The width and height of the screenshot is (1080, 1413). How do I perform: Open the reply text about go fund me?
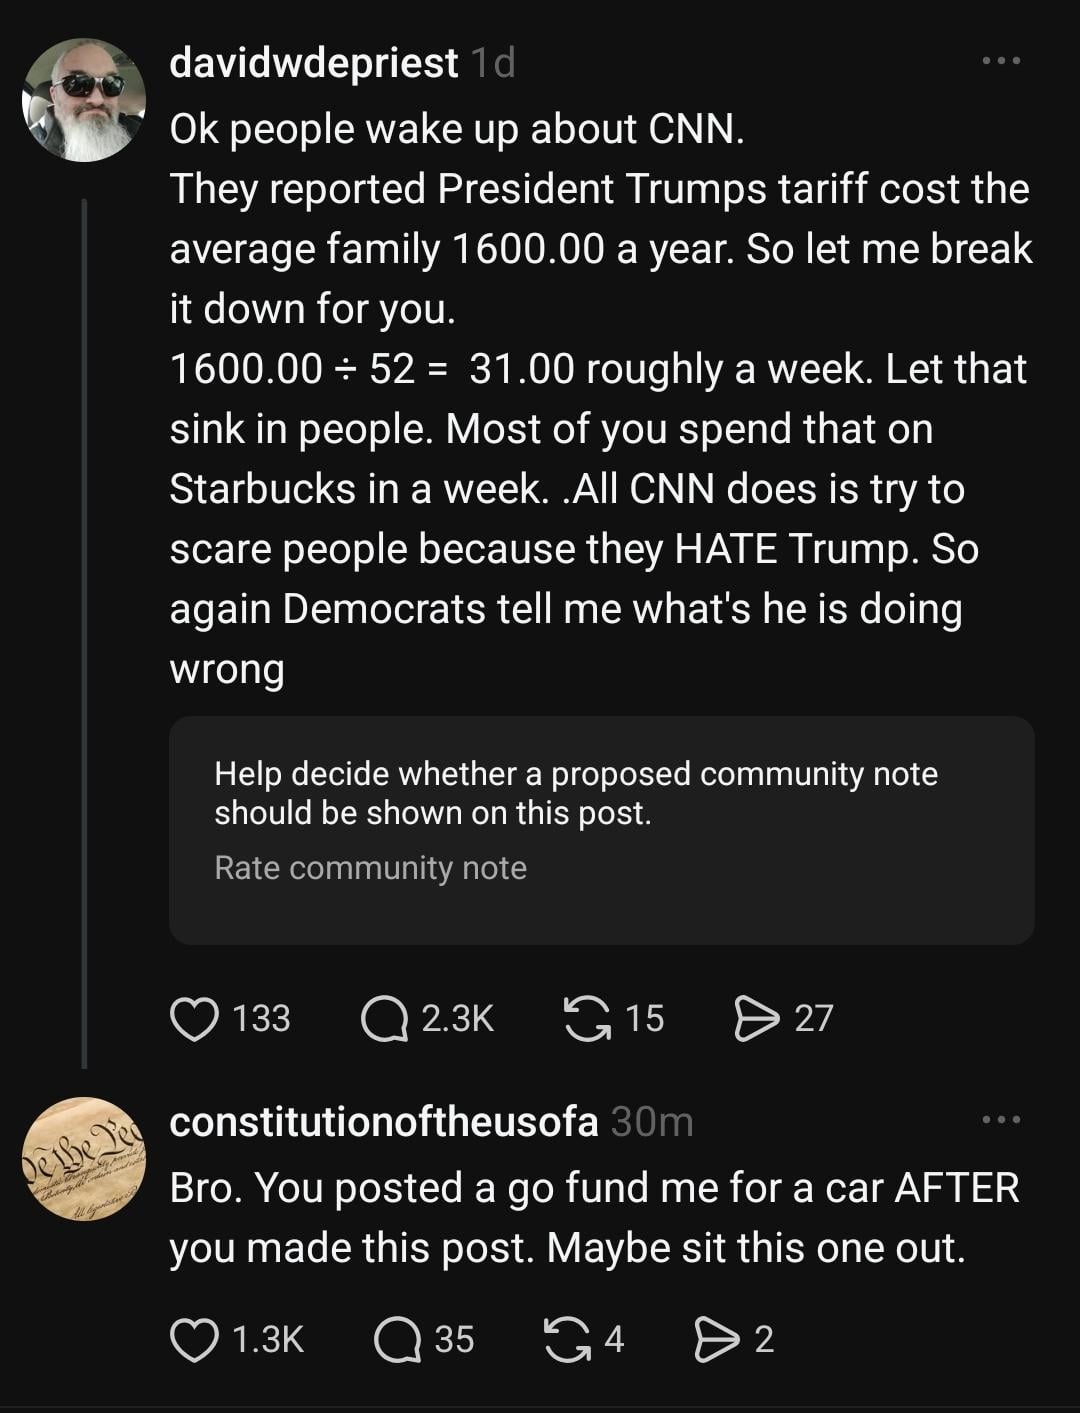point(594,1218)
